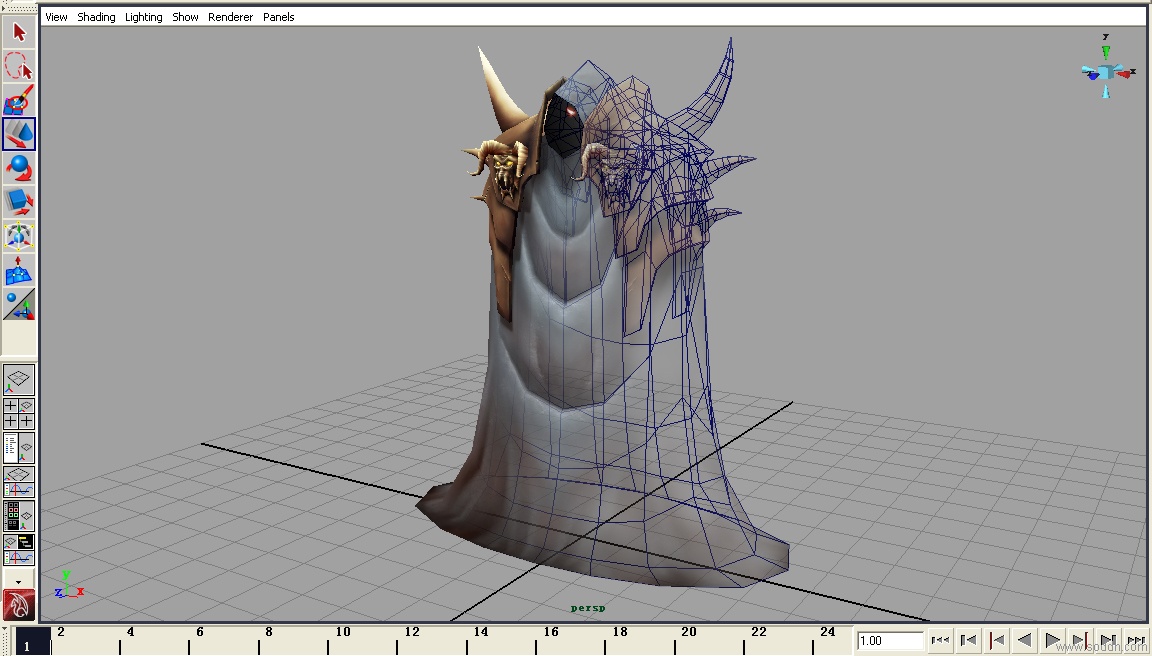Pick the Scale tool with cube icon
This screenshot has width=1152, height=656.
pos(19,202)
